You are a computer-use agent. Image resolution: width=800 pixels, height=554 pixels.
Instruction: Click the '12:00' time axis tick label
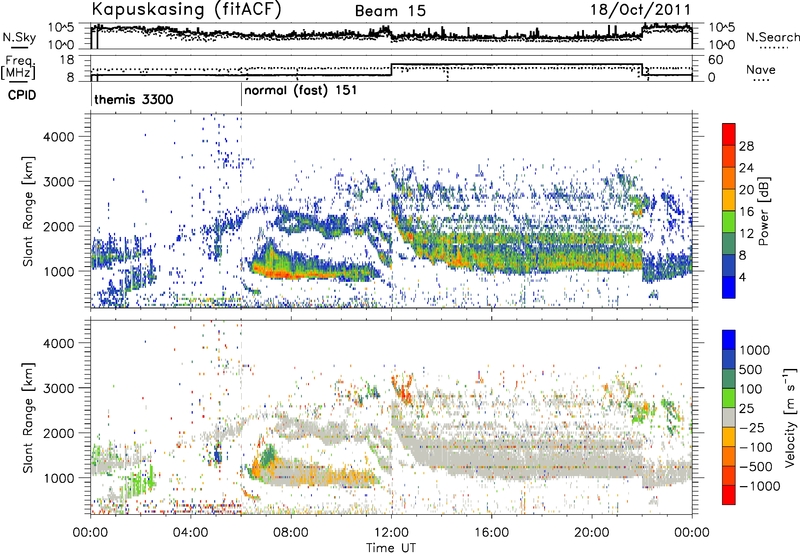pyautogui.click(x=391, y=533)
